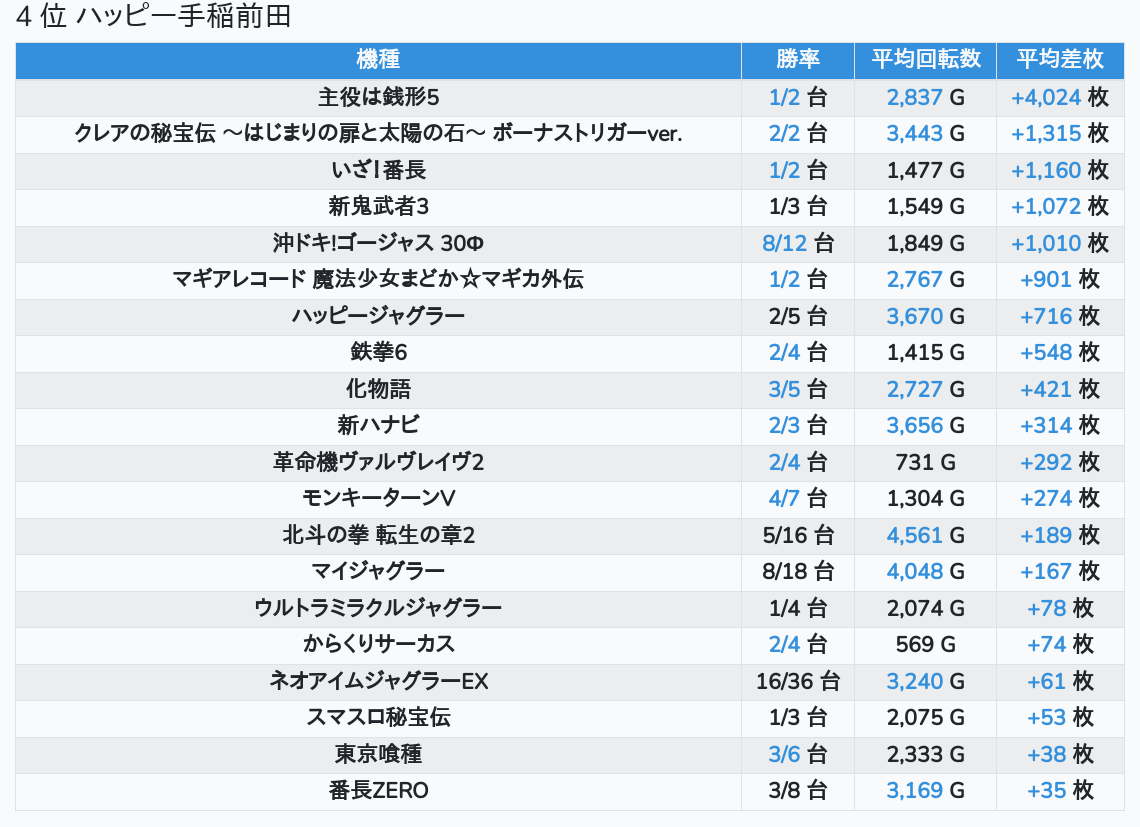This screenshot has height=827, width=1140.
Task: Open the 主役は銭形5 machine row
Action: (x=378, y=97)
